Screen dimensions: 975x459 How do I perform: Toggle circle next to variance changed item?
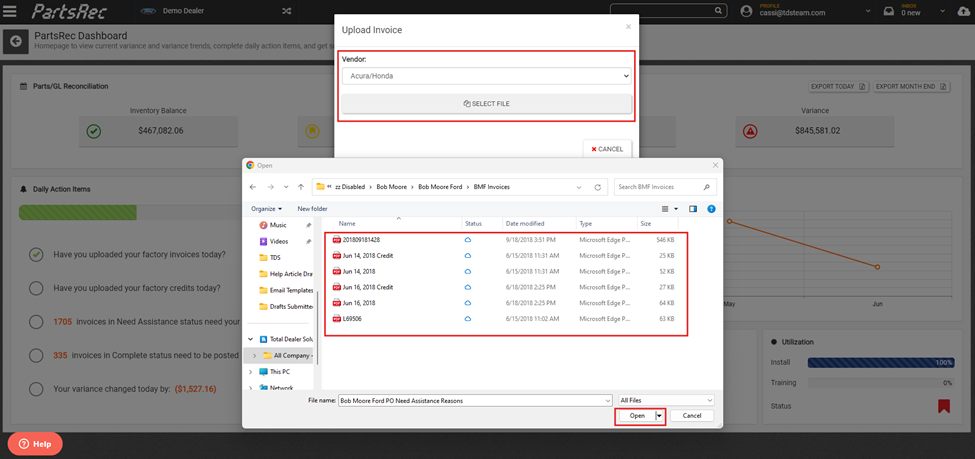pyautogui.click(x=36, y=389)
